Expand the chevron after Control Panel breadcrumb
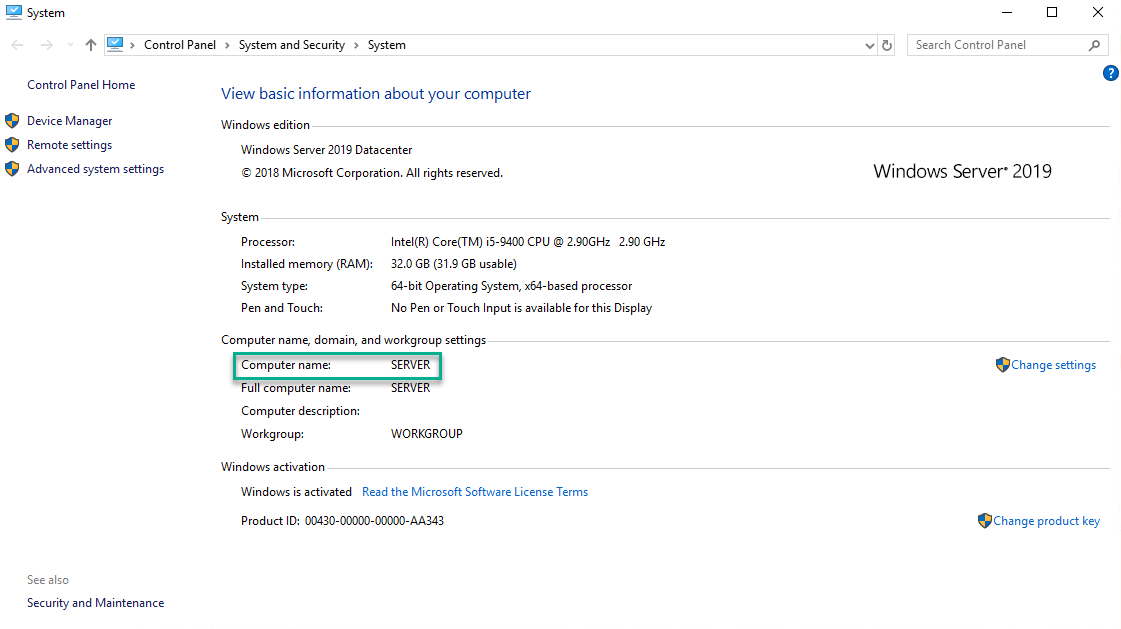Viewport: 1121px width, 629px height. pos(227,45)
